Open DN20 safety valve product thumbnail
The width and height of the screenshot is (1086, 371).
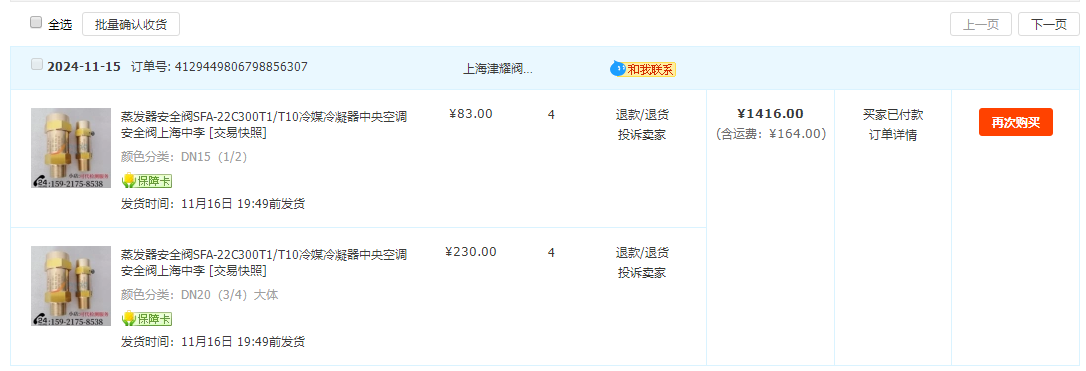pyautogui.click(x=71, y=286)
